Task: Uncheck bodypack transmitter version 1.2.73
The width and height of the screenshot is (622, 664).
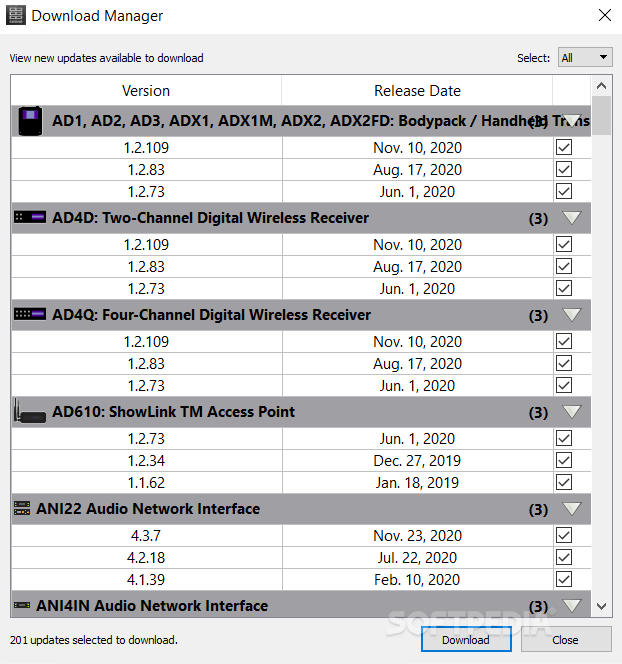Action: [564, 191]
